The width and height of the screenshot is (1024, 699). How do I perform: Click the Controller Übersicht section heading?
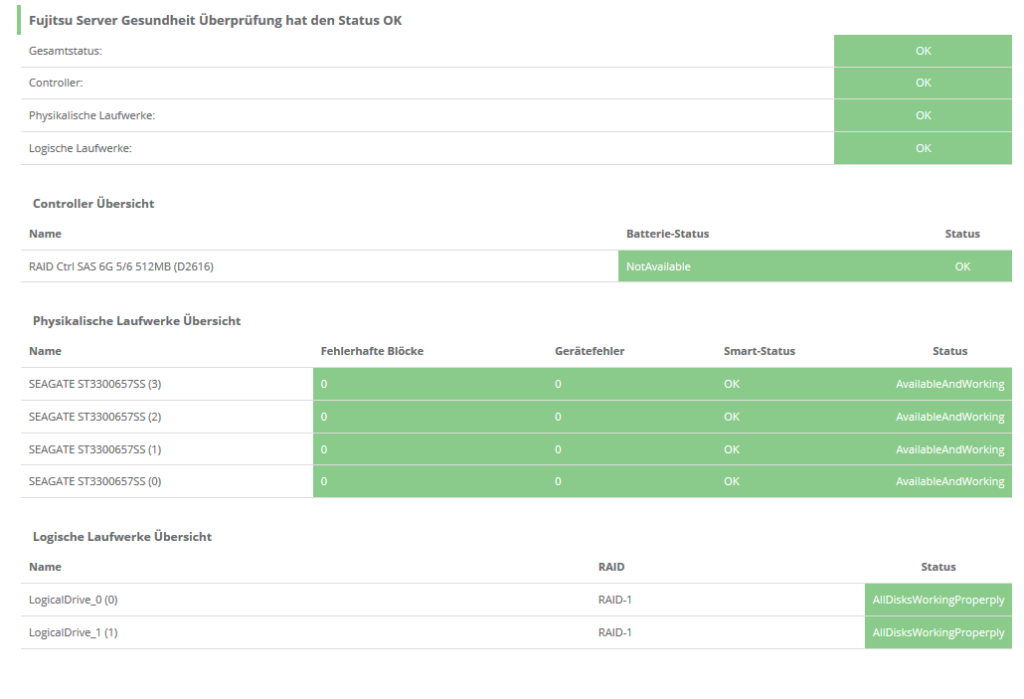(x=93, y=203)
